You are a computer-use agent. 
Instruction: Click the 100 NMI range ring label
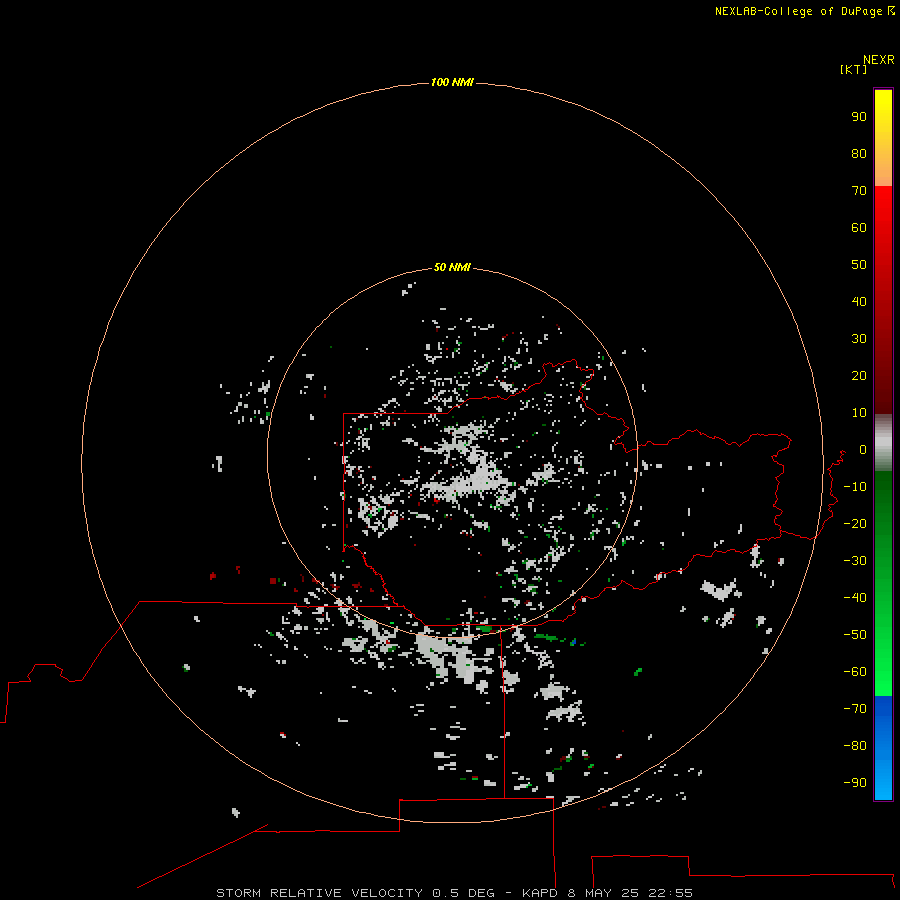point(452,82)
